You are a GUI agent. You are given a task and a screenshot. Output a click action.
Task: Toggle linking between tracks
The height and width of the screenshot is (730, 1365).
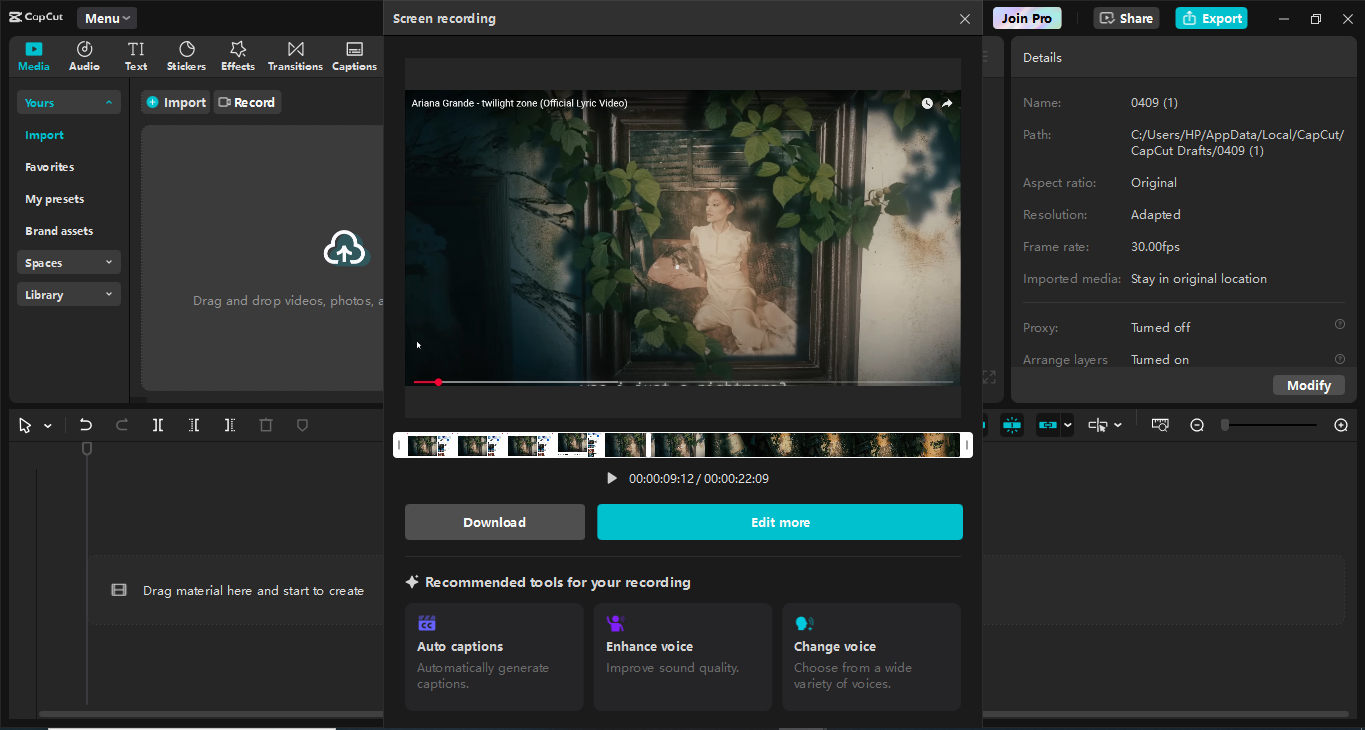pyautogui.click(x=1046, y=424)
